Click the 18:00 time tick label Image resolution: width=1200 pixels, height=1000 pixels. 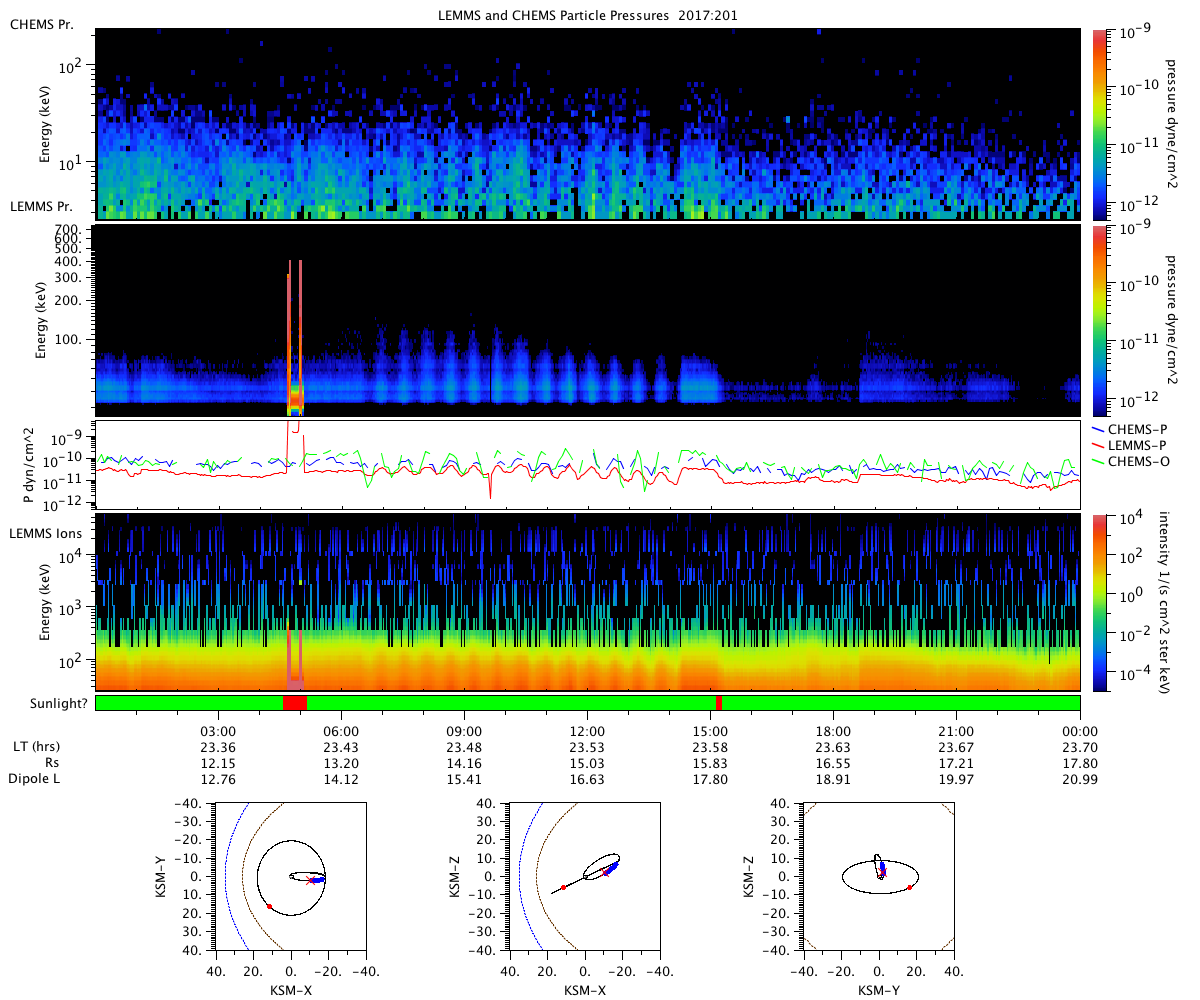pyautogui.click(x=834, y=731)
